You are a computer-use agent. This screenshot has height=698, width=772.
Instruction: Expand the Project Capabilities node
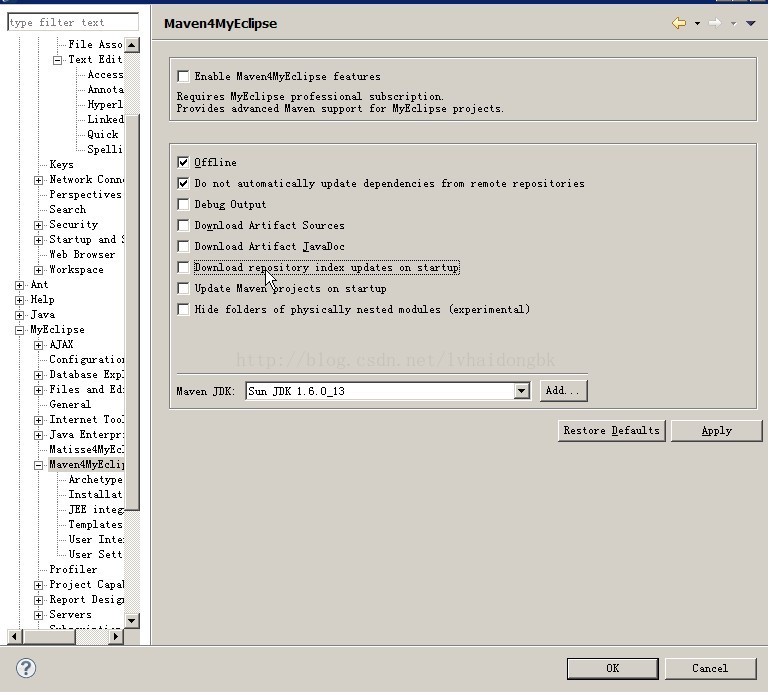click(38, 585)
